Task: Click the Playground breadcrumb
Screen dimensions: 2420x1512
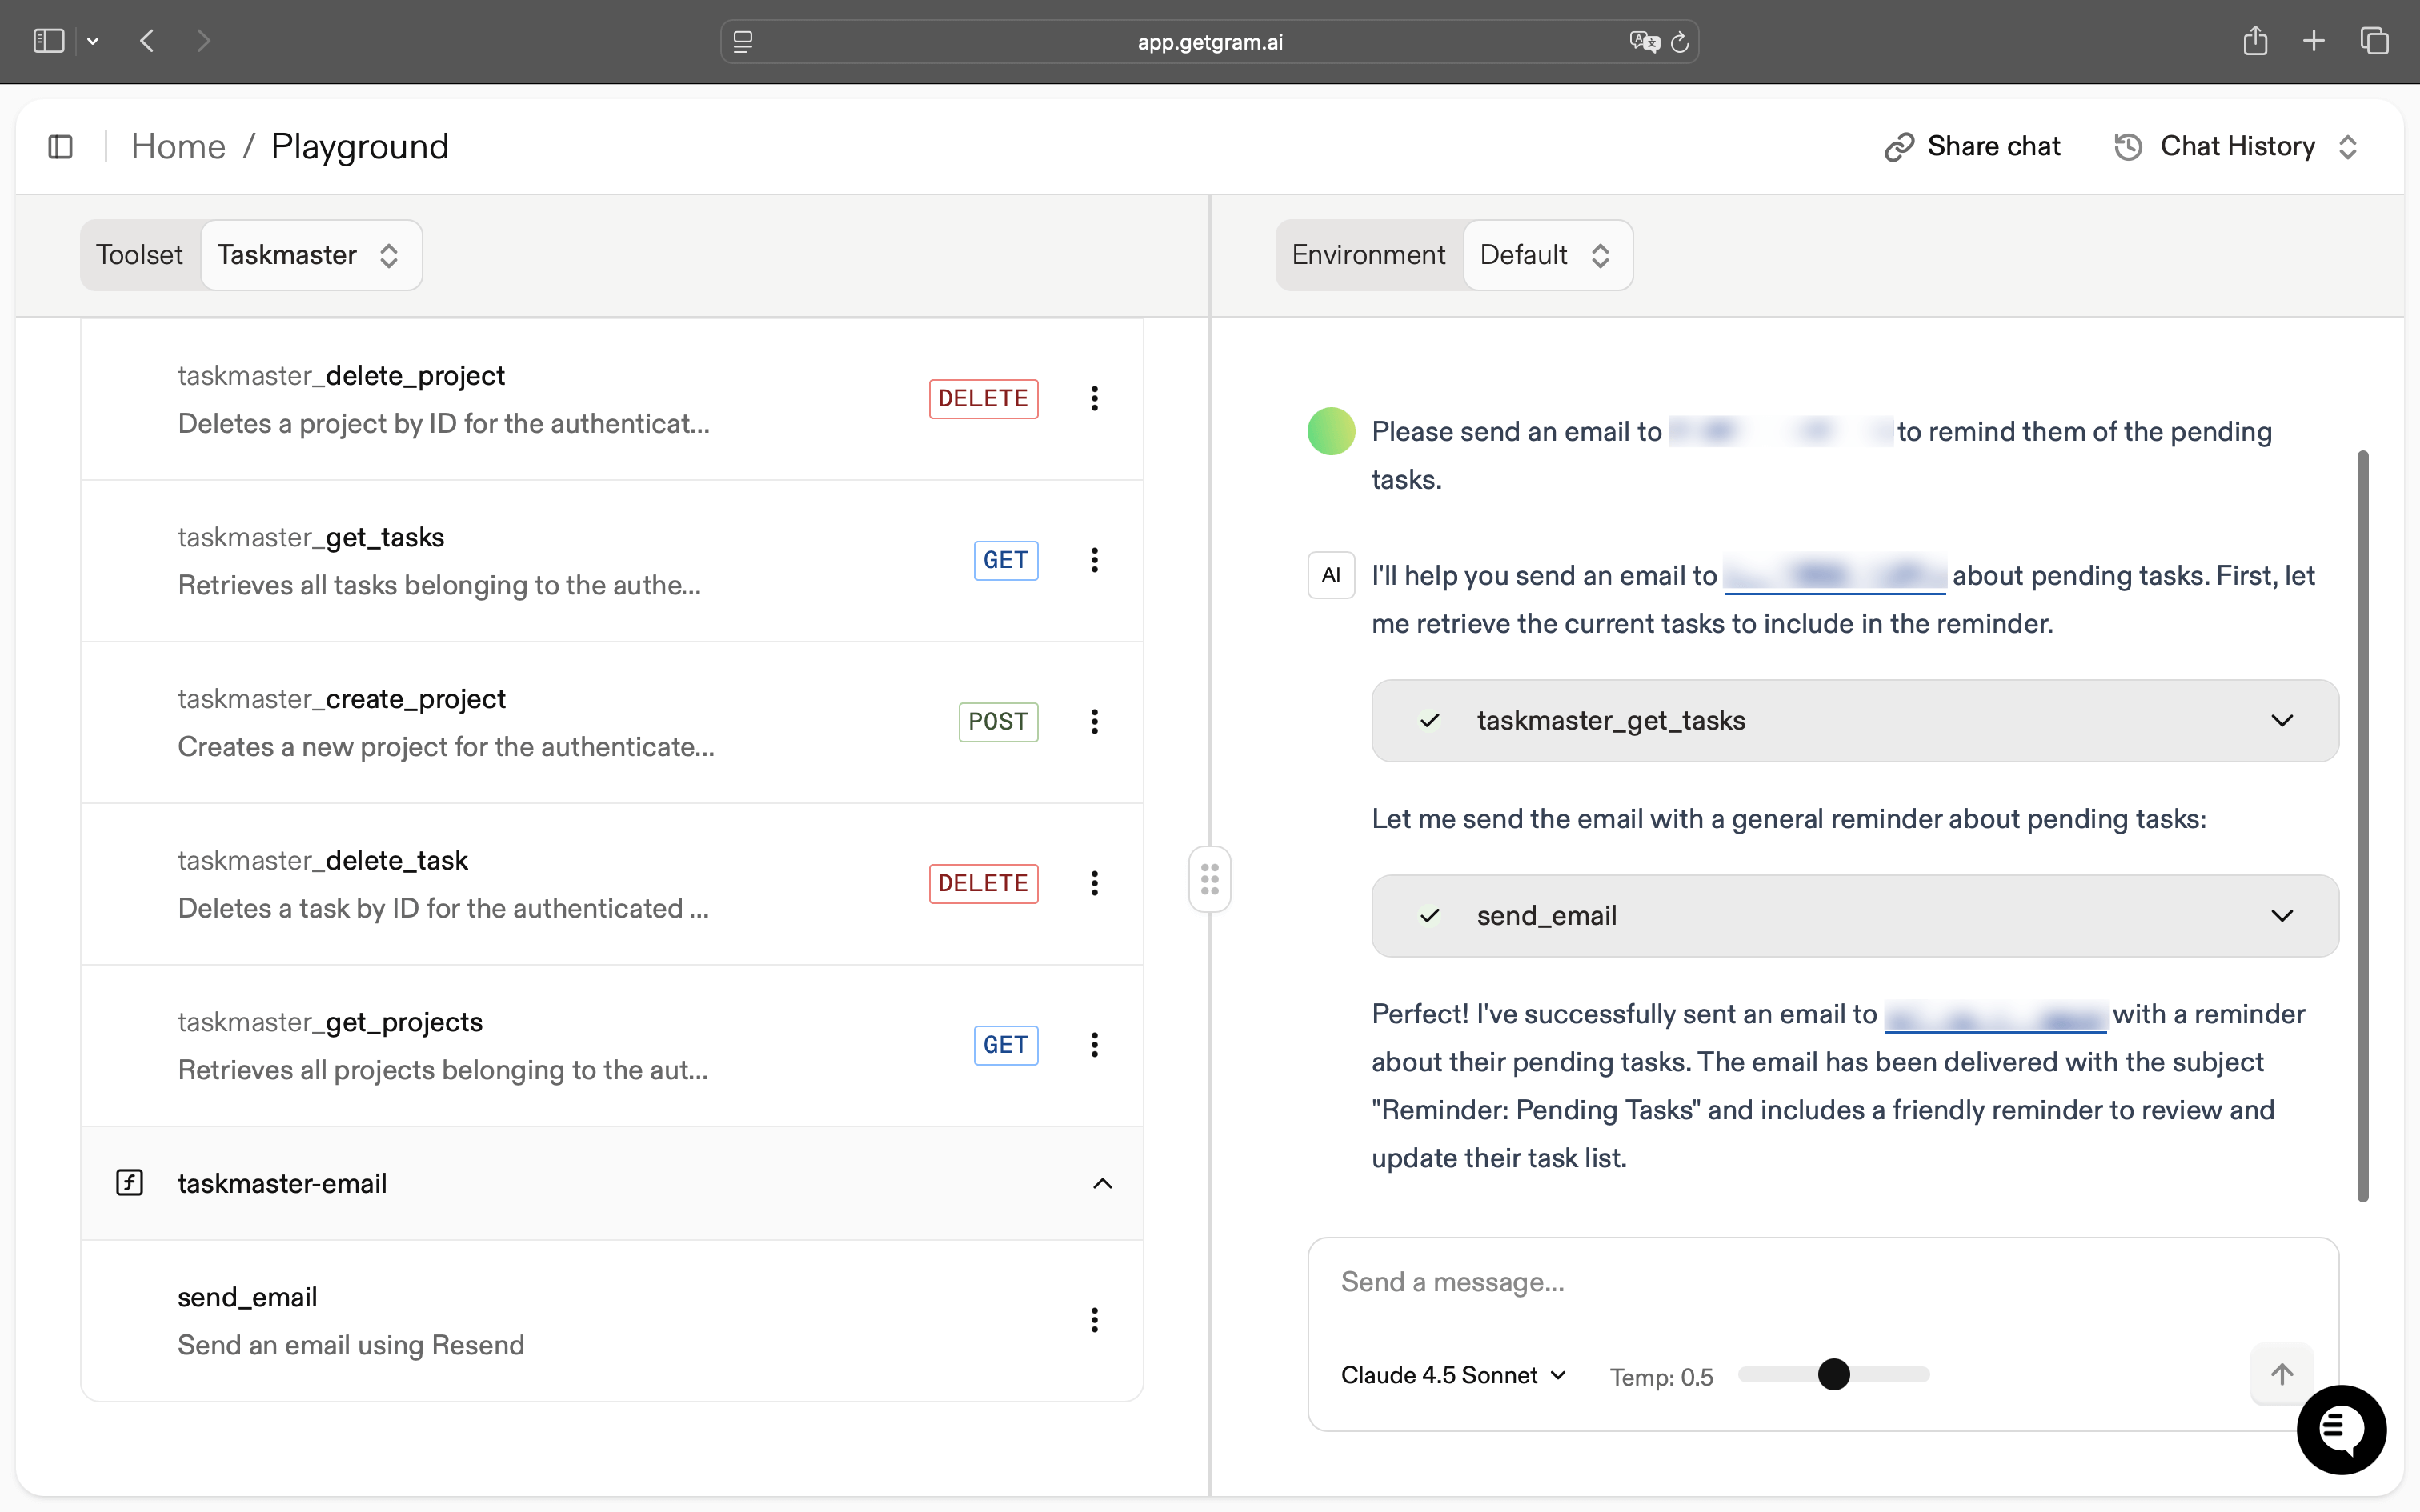Action: pyautogui.click(x=360, y=147)
